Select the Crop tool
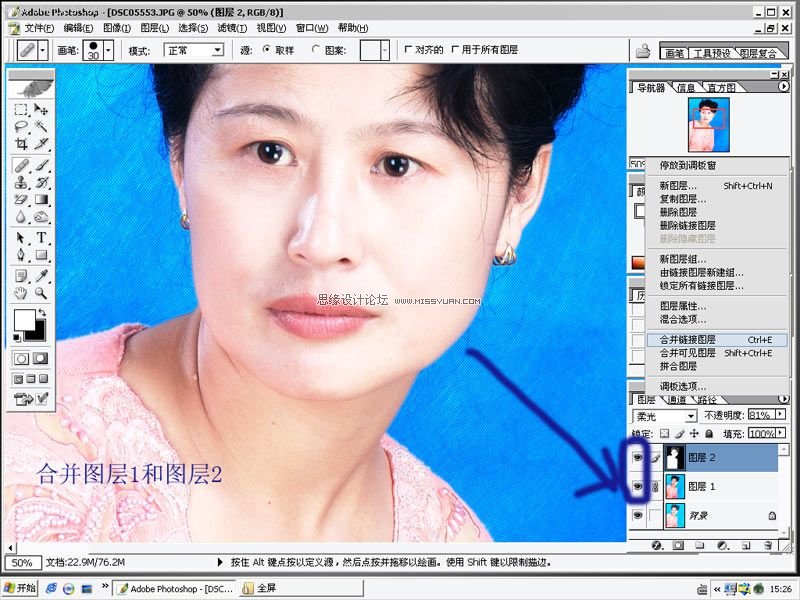 point(21,143)
